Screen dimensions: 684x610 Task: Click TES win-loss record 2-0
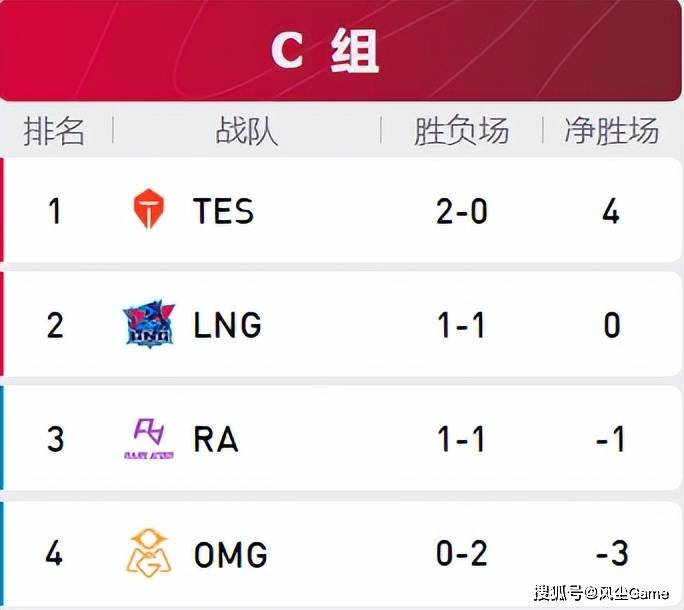[462, 211]
